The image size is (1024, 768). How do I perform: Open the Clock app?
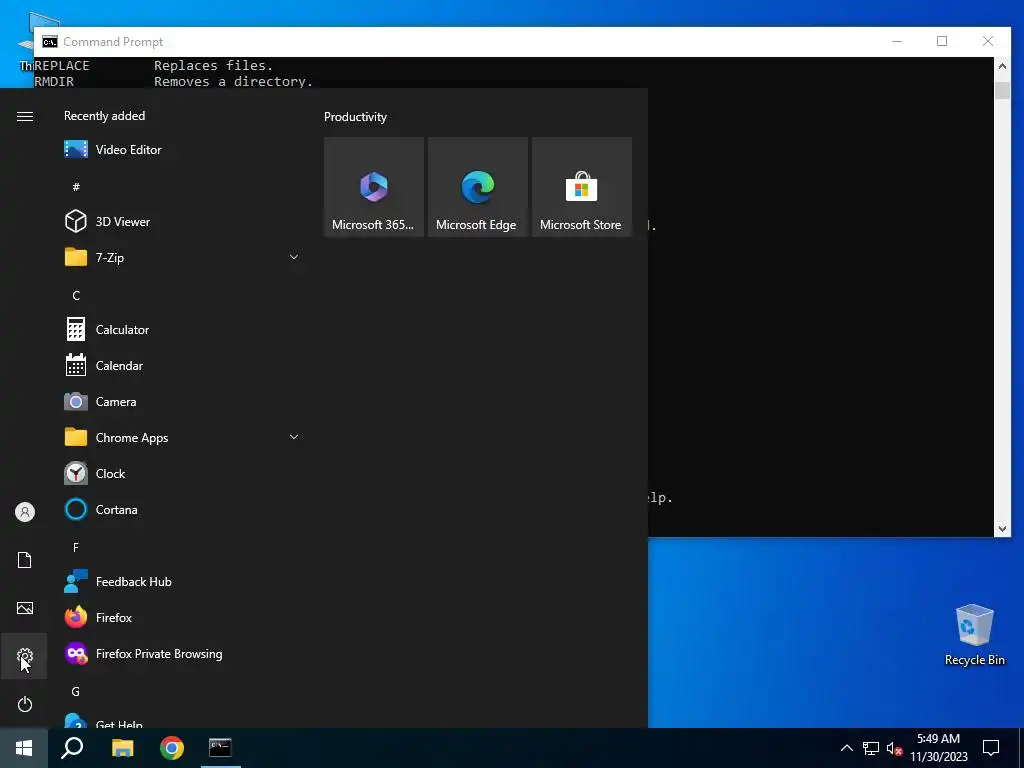coord(182,473)
